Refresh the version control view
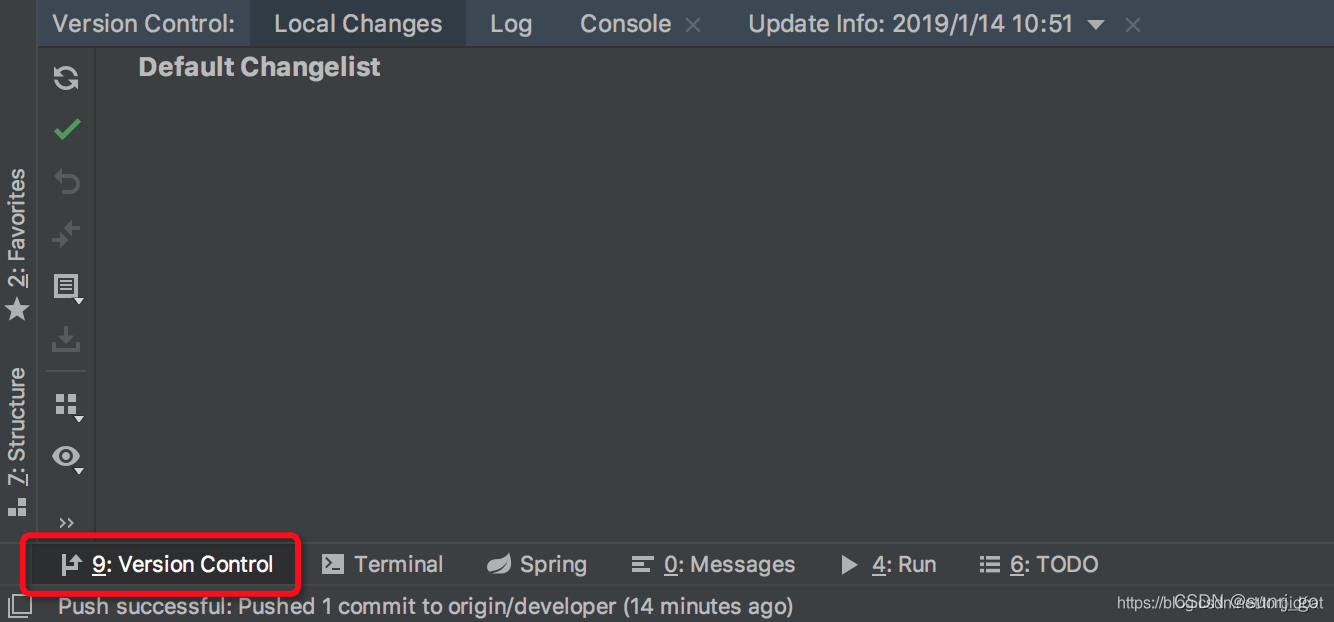 [66, 77]
